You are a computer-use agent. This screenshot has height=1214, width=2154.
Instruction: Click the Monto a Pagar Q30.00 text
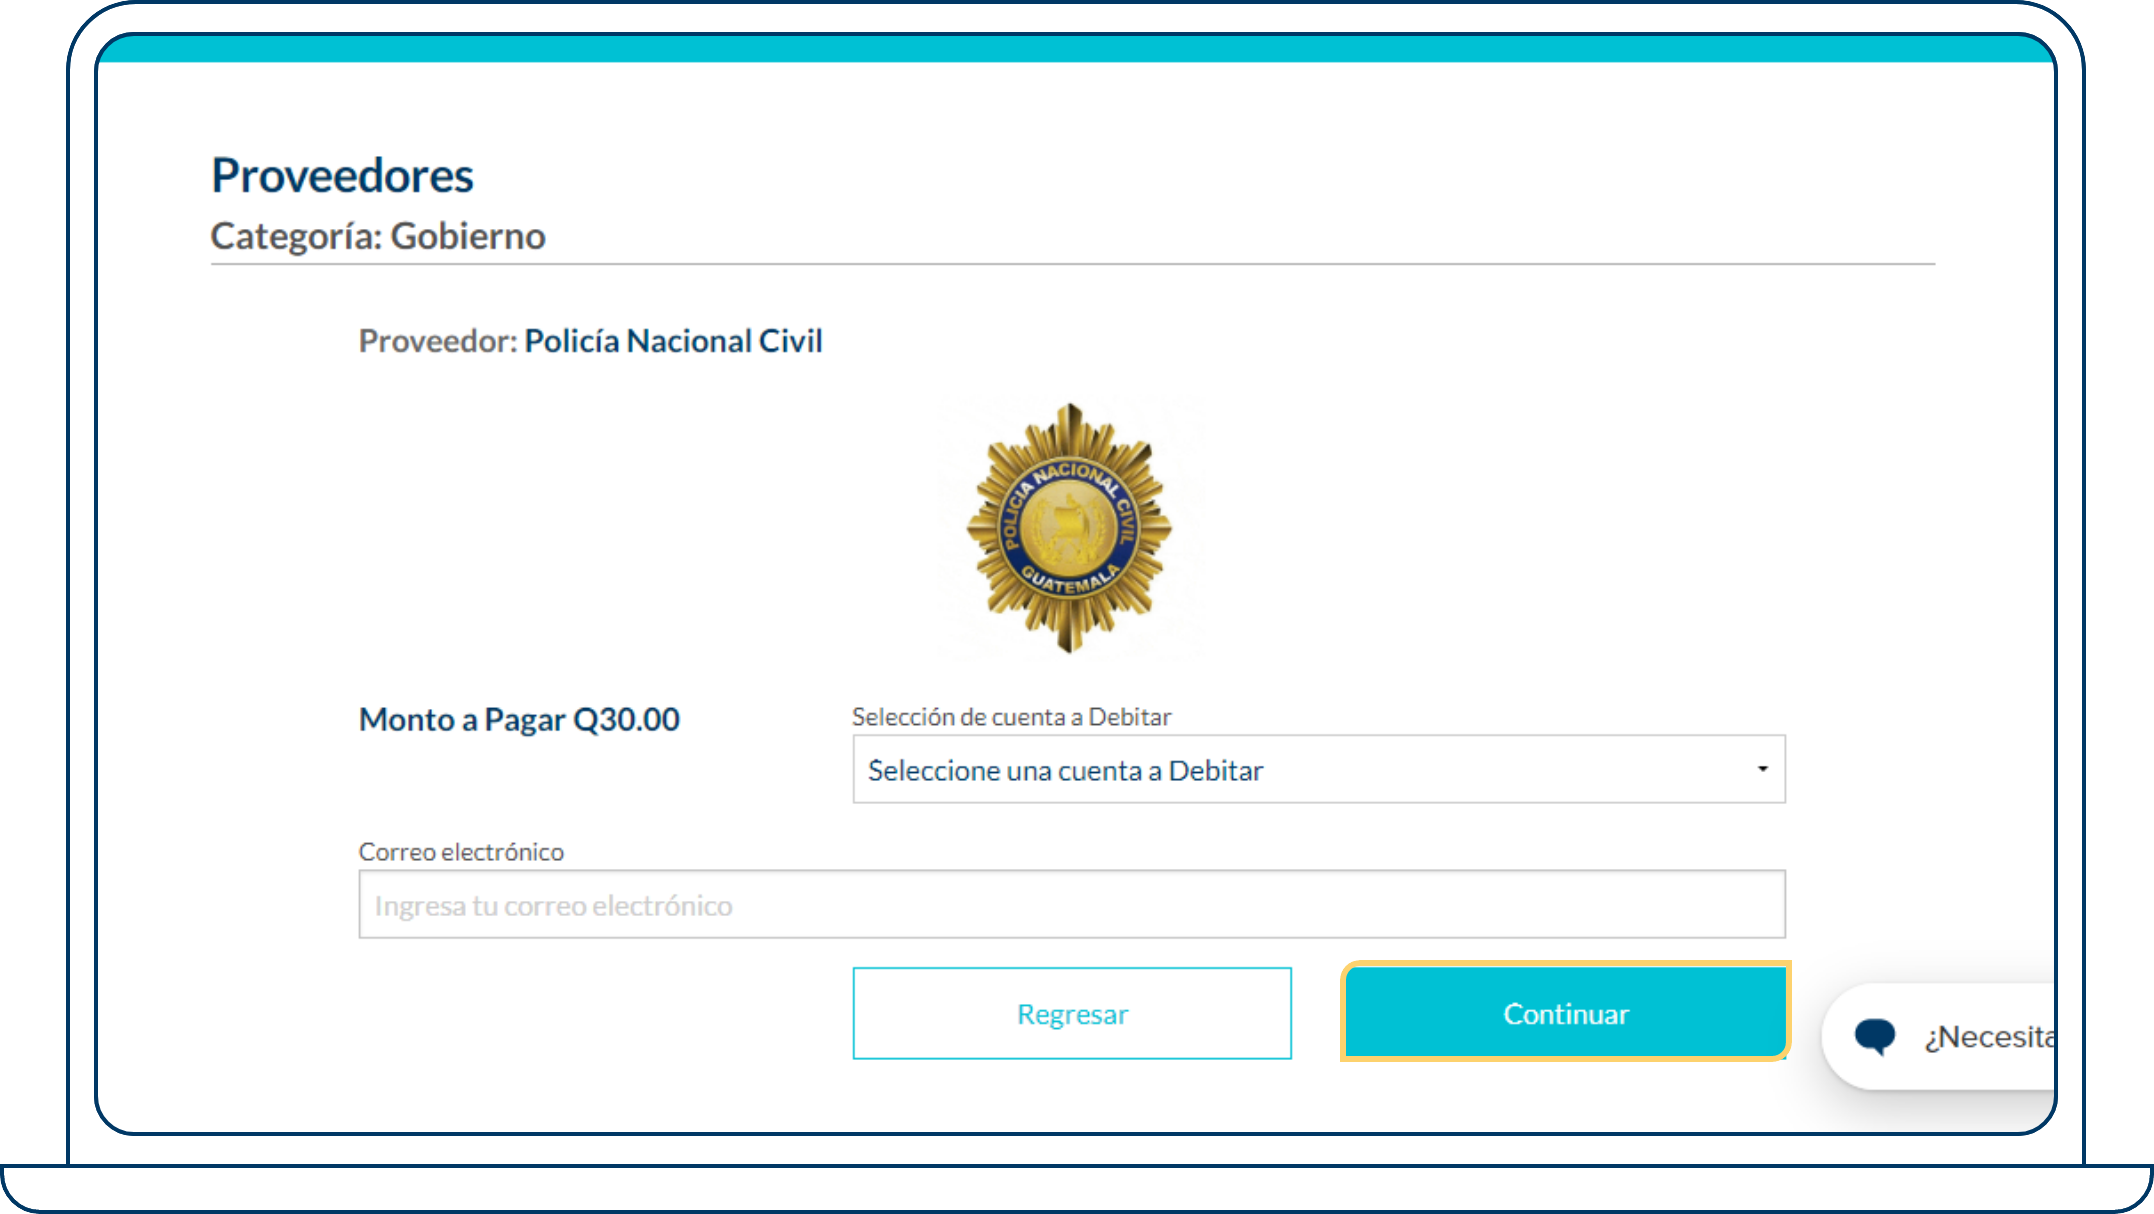519,719
